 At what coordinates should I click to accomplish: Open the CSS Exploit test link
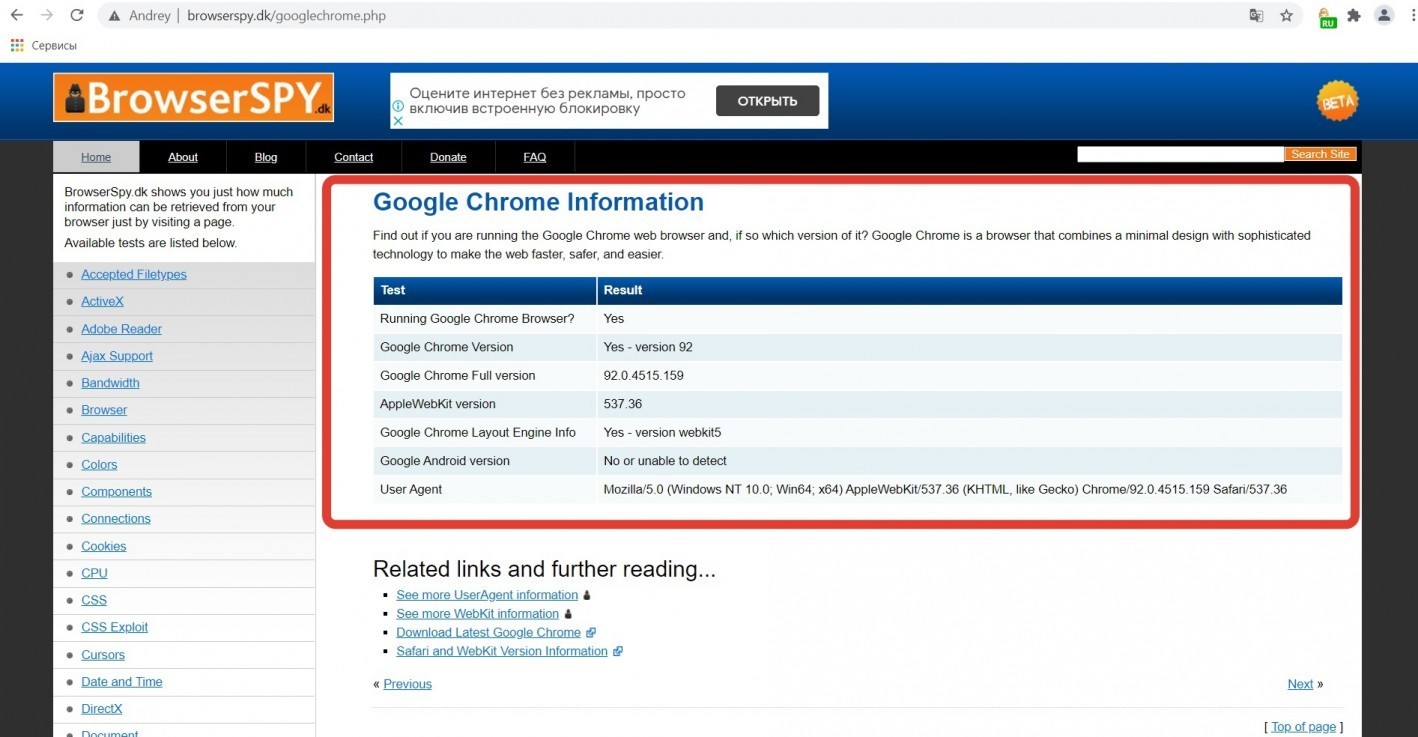pos(114,627)
